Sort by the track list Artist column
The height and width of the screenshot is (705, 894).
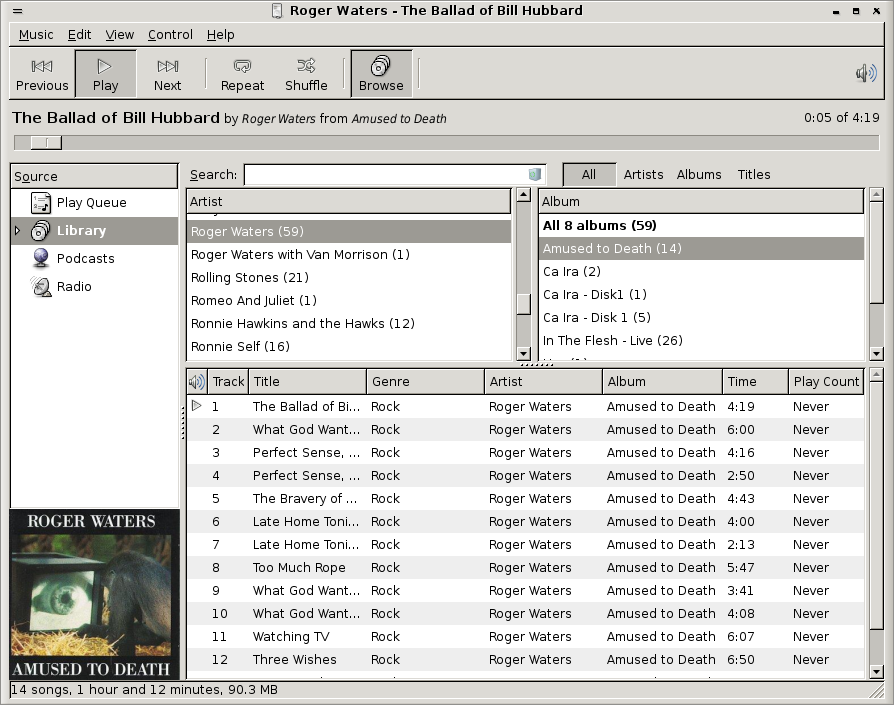pyautogui.click(x=543, y=381)
